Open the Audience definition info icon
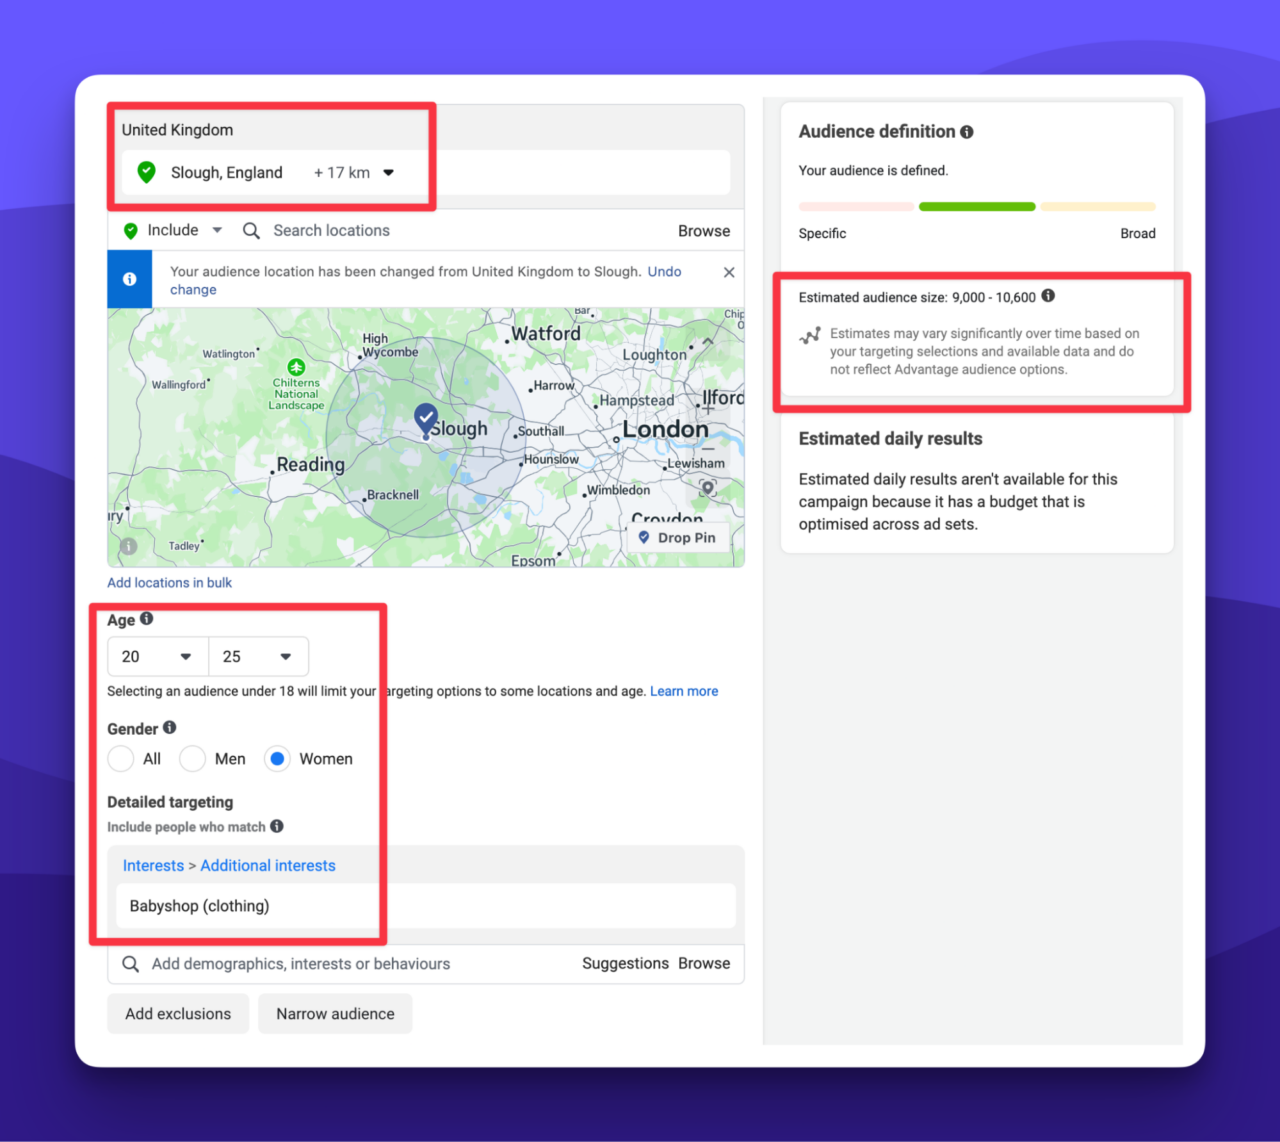Screen dimensions: 1280x1142 967,131
